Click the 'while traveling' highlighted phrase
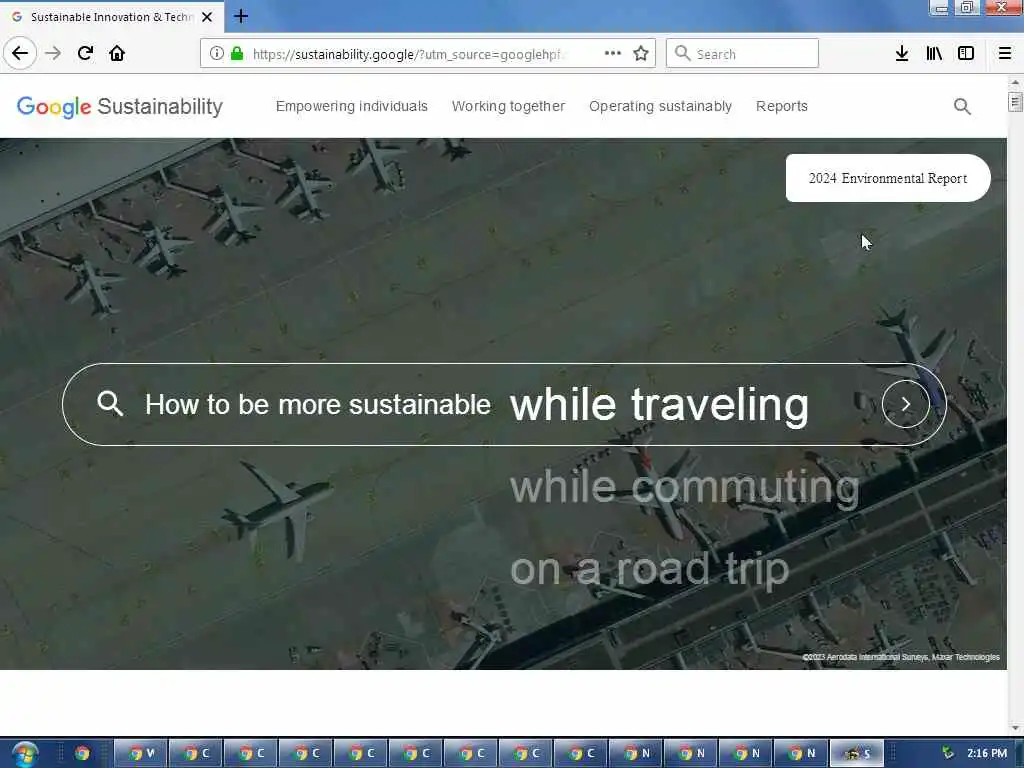This screenshot has width=1024, height=768. tap(659, 405)
